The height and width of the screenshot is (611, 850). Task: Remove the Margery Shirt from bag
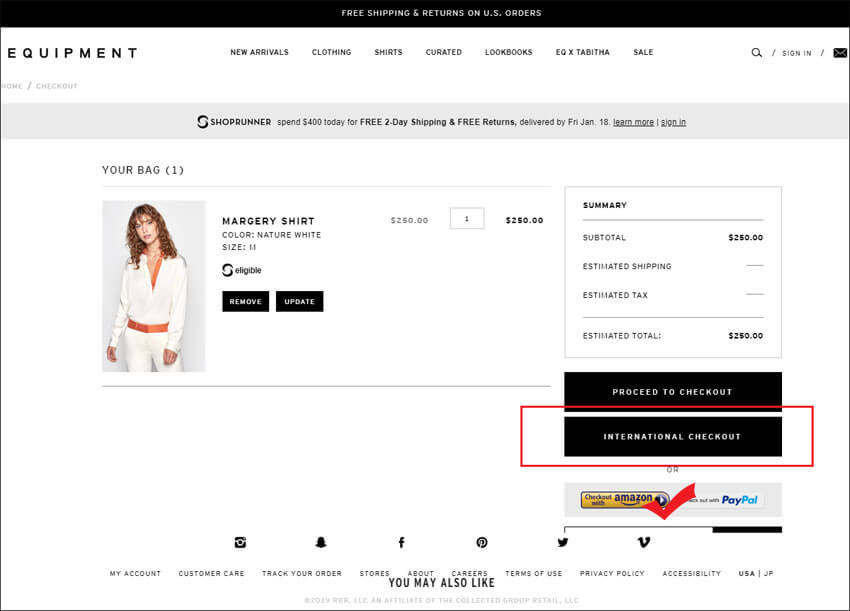(x=245, y=301)
